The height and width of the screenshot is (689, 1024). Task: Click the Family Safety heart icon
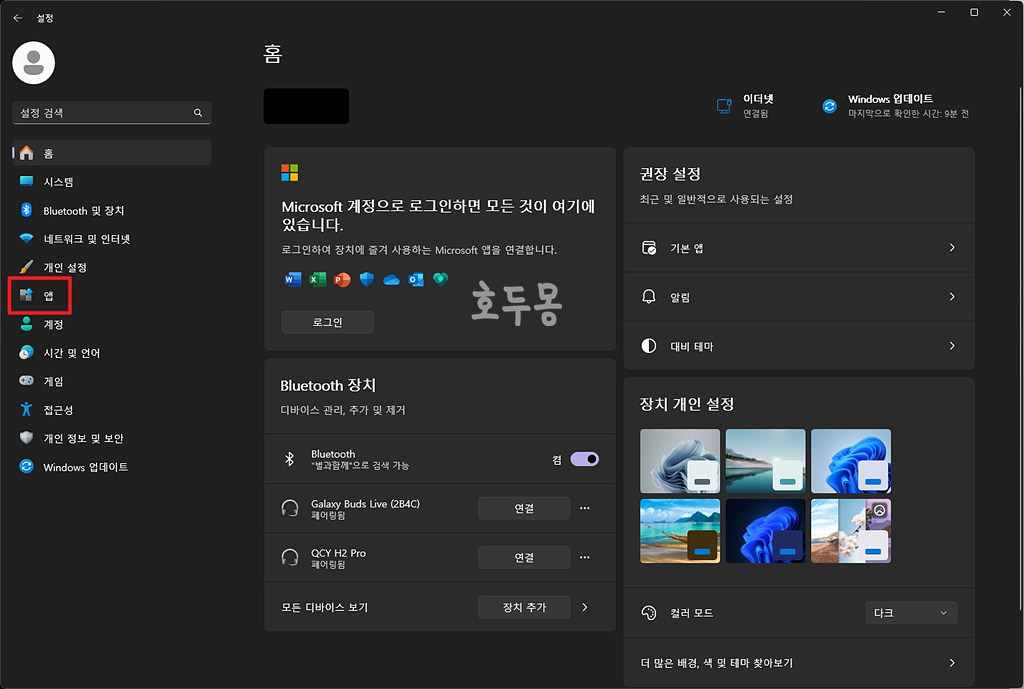click(x=441, y=279)
